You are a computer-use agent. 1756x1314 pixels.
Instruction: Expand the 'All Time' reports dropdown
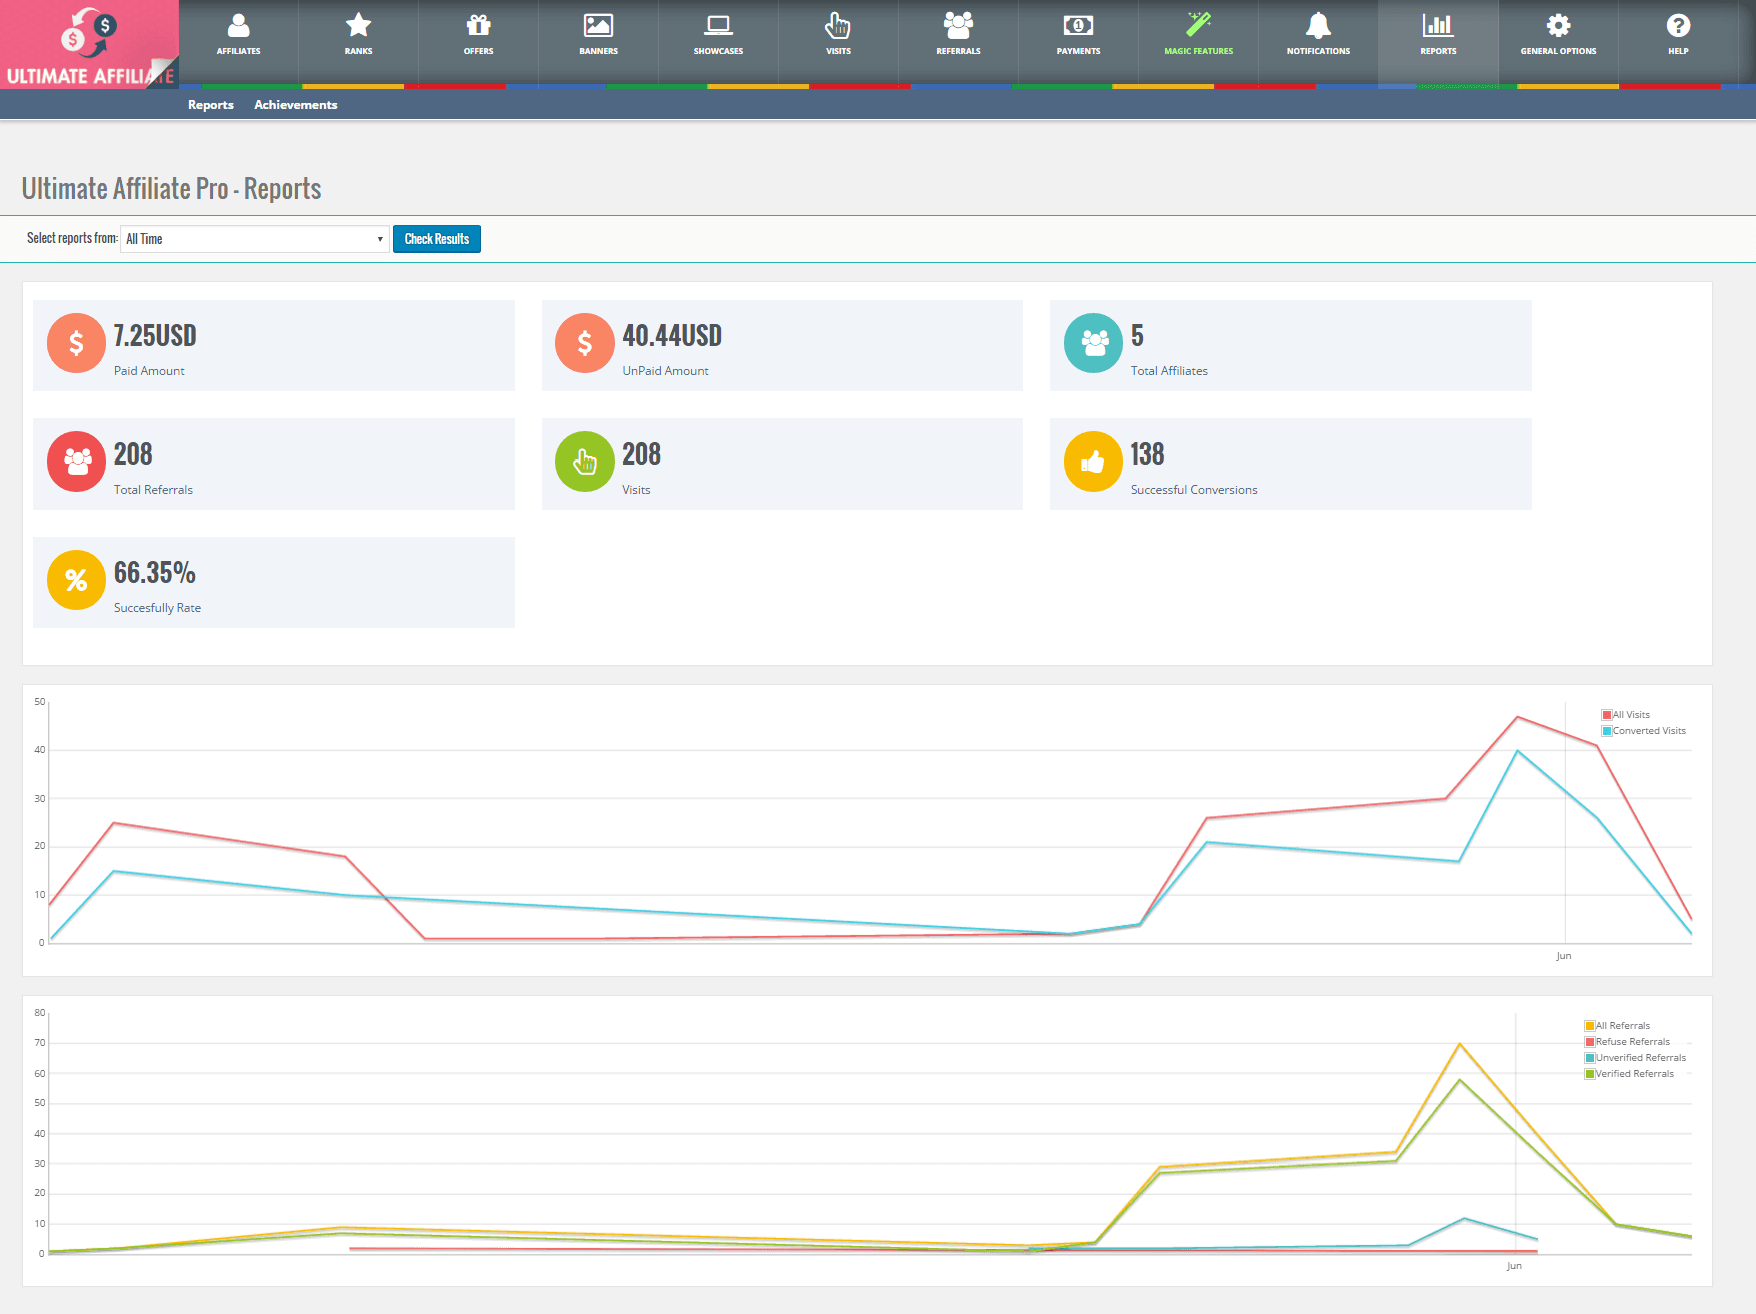tap(254, 239)
